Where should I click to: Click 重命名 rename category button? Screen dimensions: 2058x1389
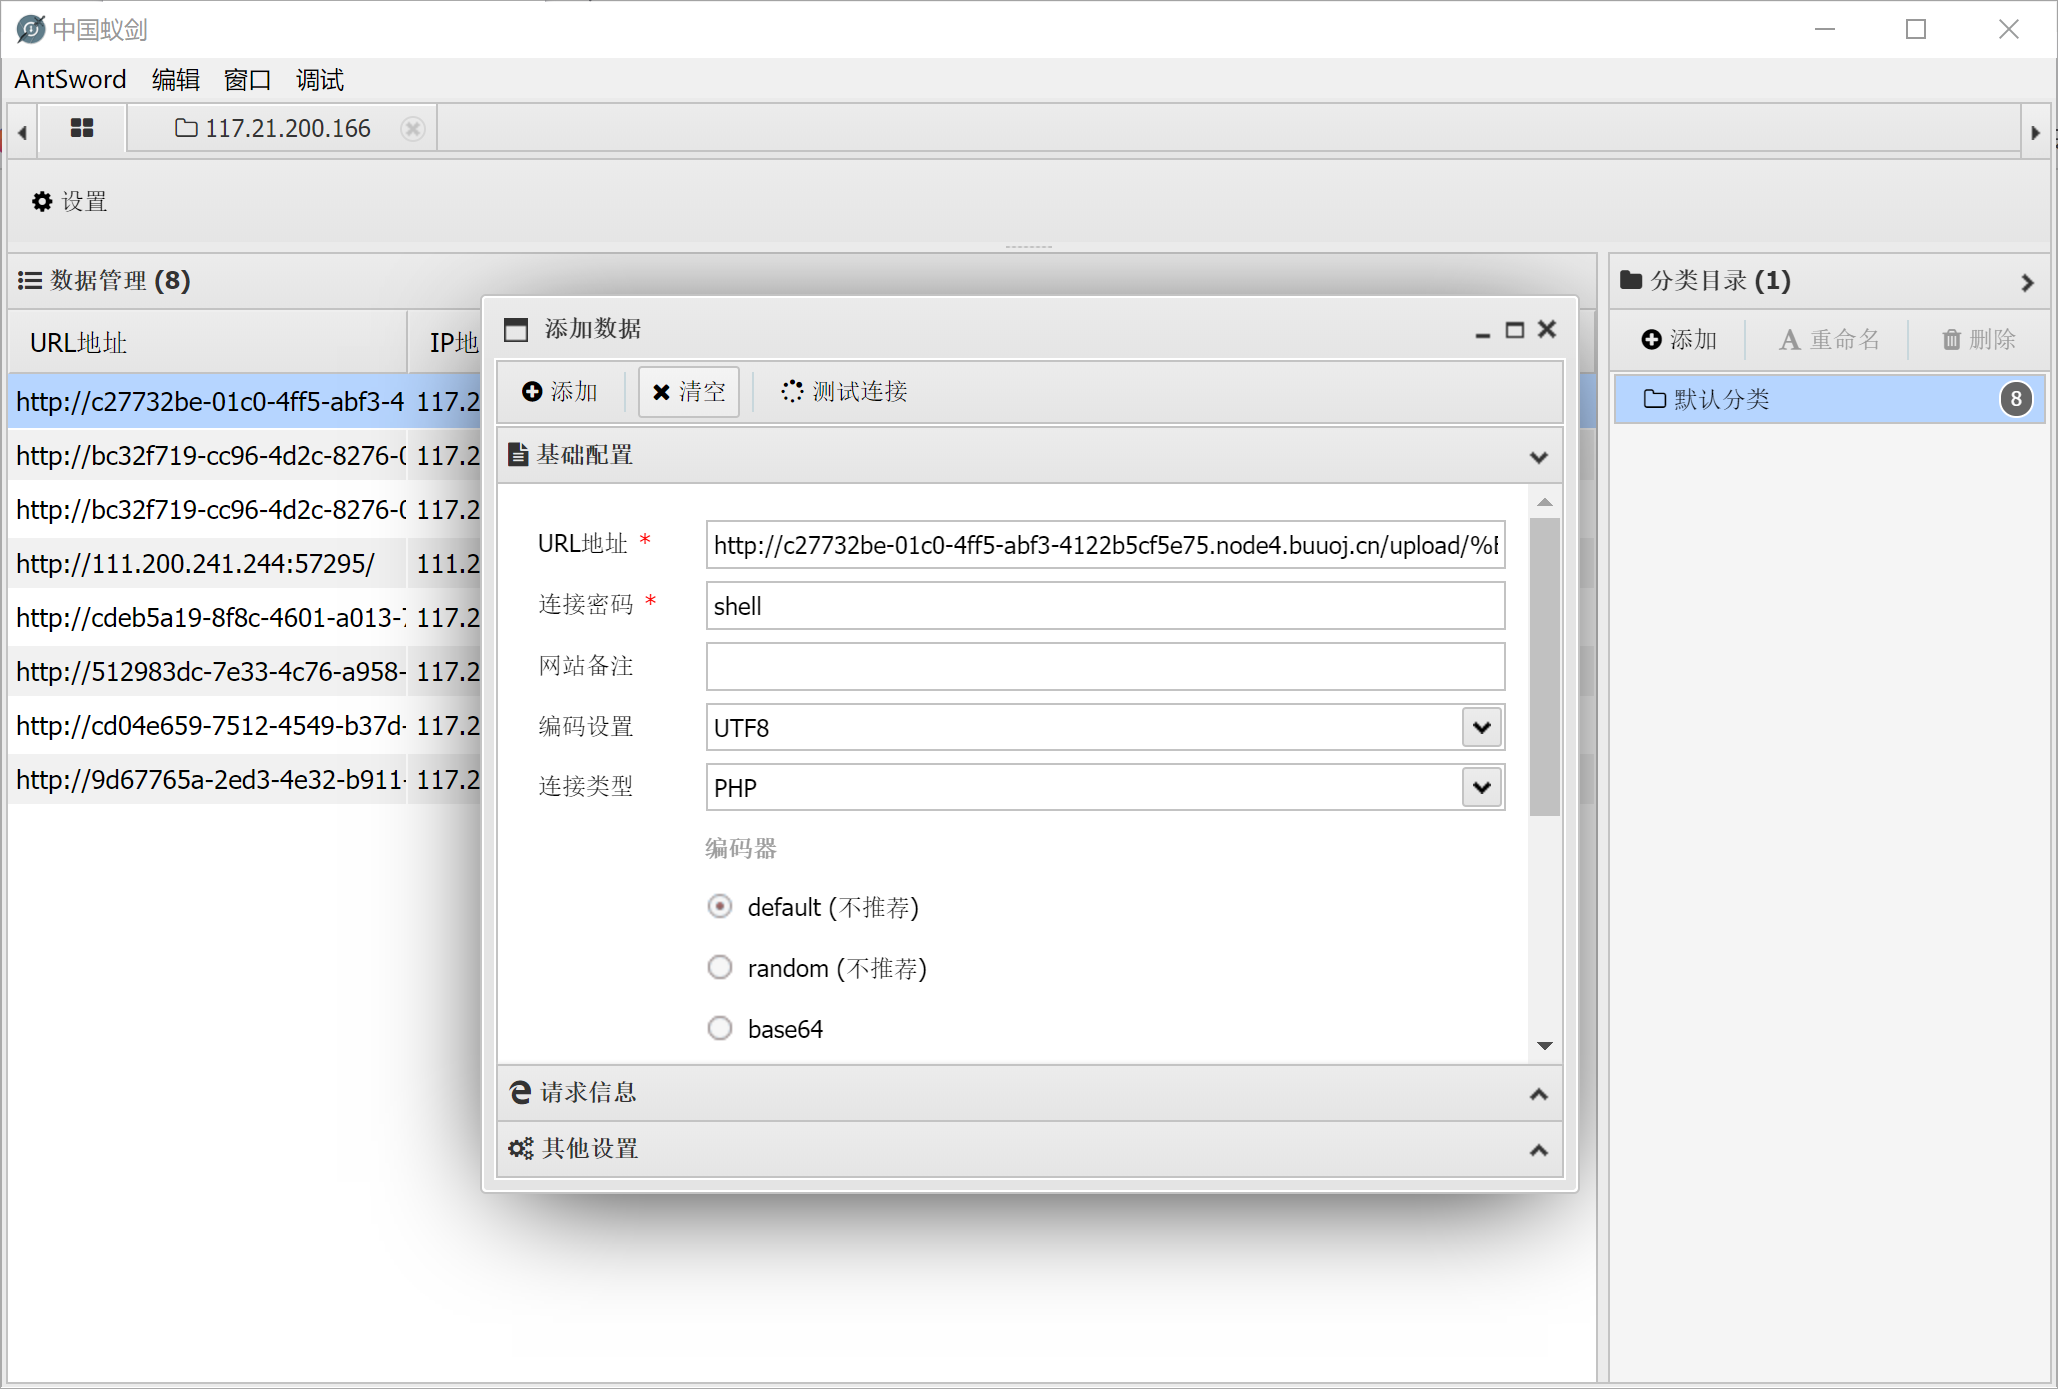point(1829,340)
